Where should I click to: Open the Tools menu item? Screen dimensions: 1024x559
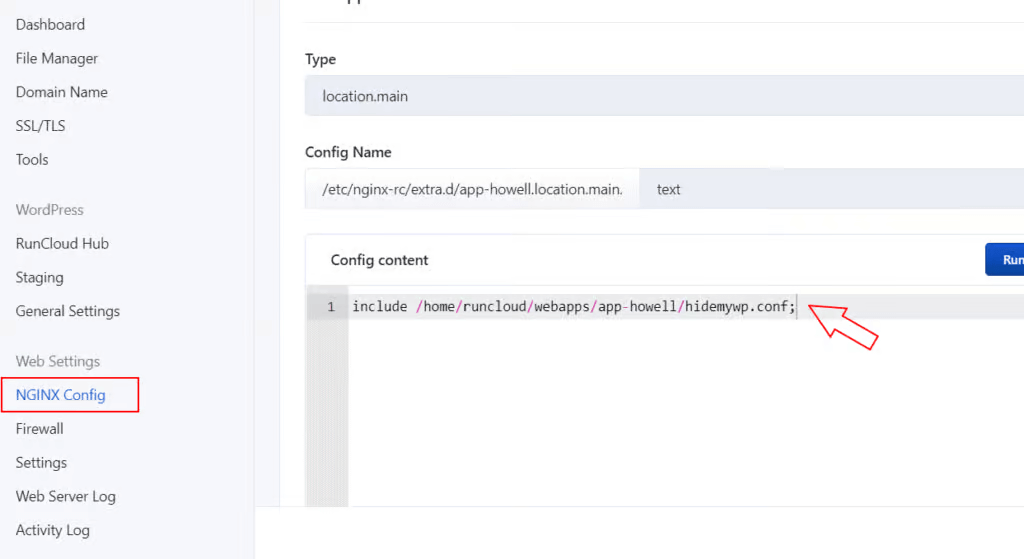pos(32,160)
